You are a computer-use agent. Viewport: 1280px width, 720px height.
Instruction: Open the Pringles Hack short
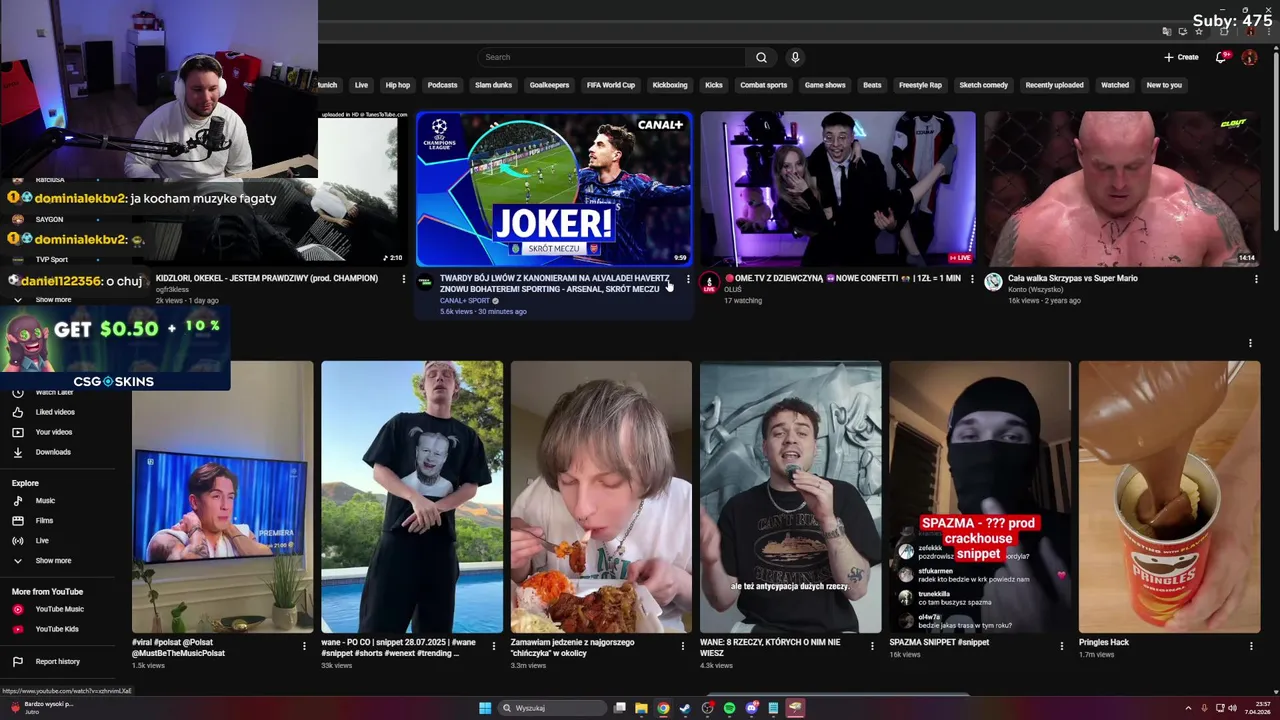1169,497
